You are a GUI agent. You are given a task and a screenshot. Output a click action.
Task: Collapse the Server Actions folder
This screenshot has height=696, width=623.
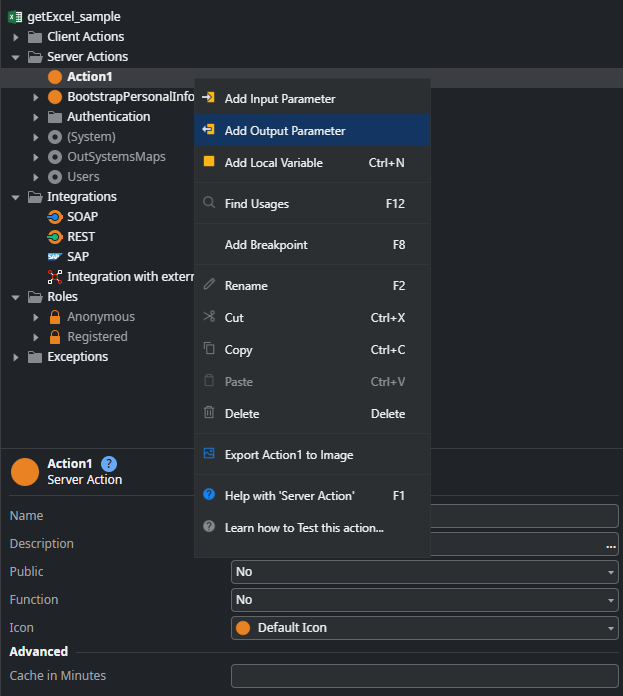click(16, 57)
